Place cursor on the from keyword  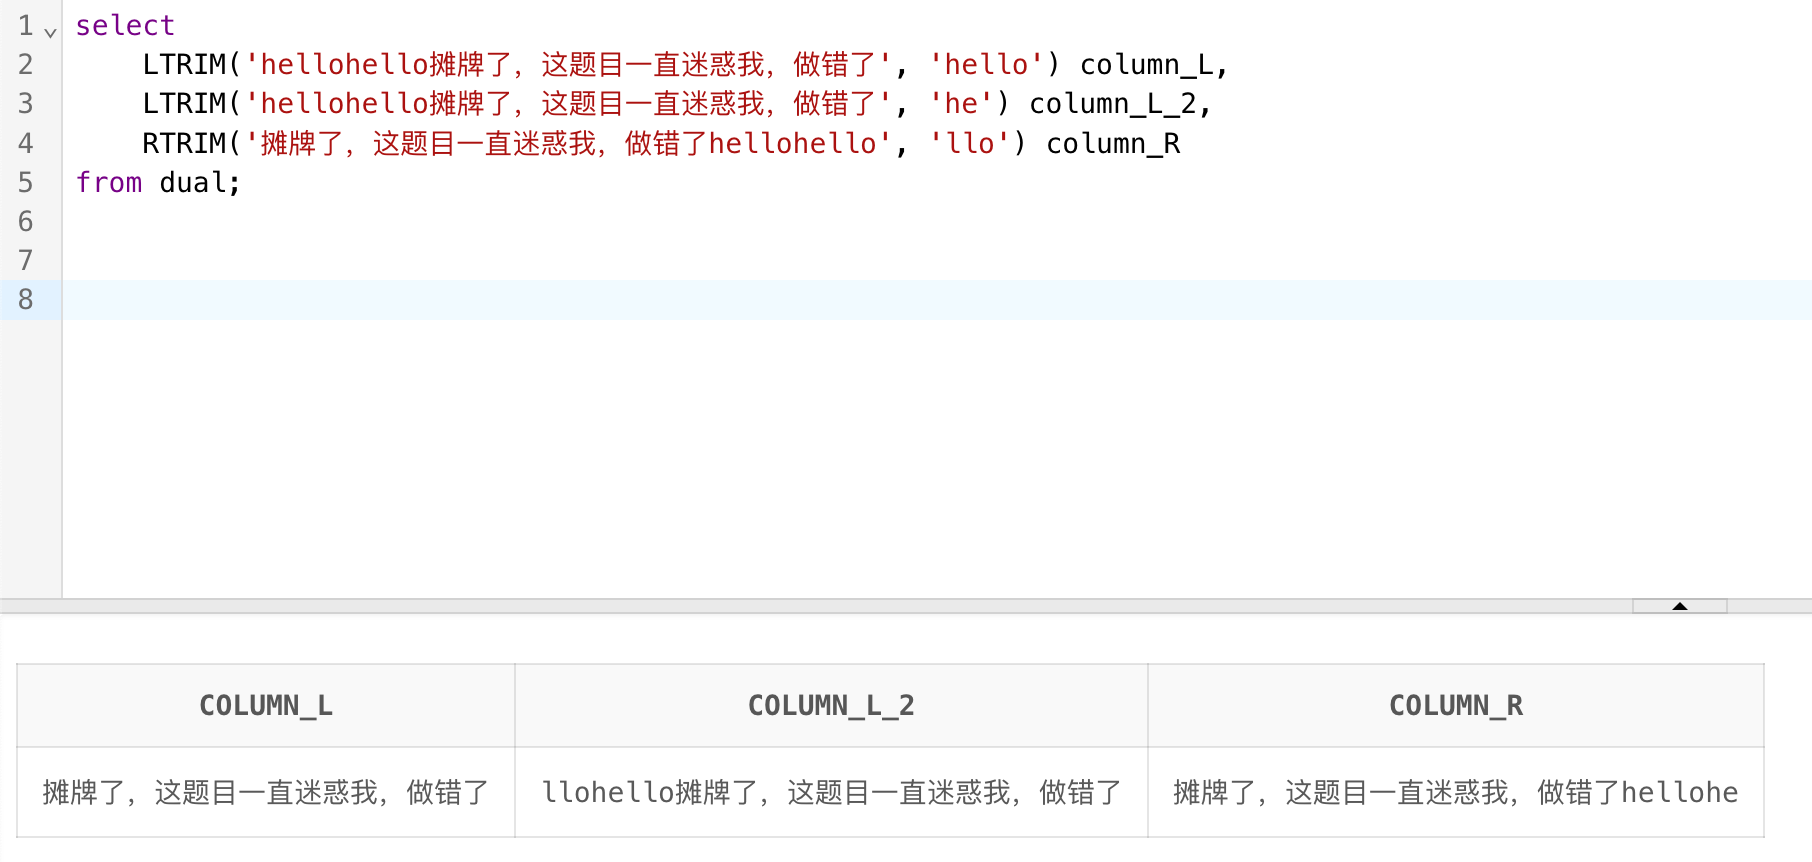click(109, 183)
